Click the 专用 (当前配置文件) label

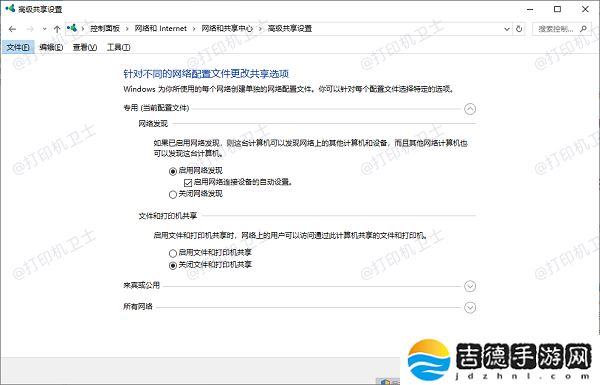[x=156, y=108]
